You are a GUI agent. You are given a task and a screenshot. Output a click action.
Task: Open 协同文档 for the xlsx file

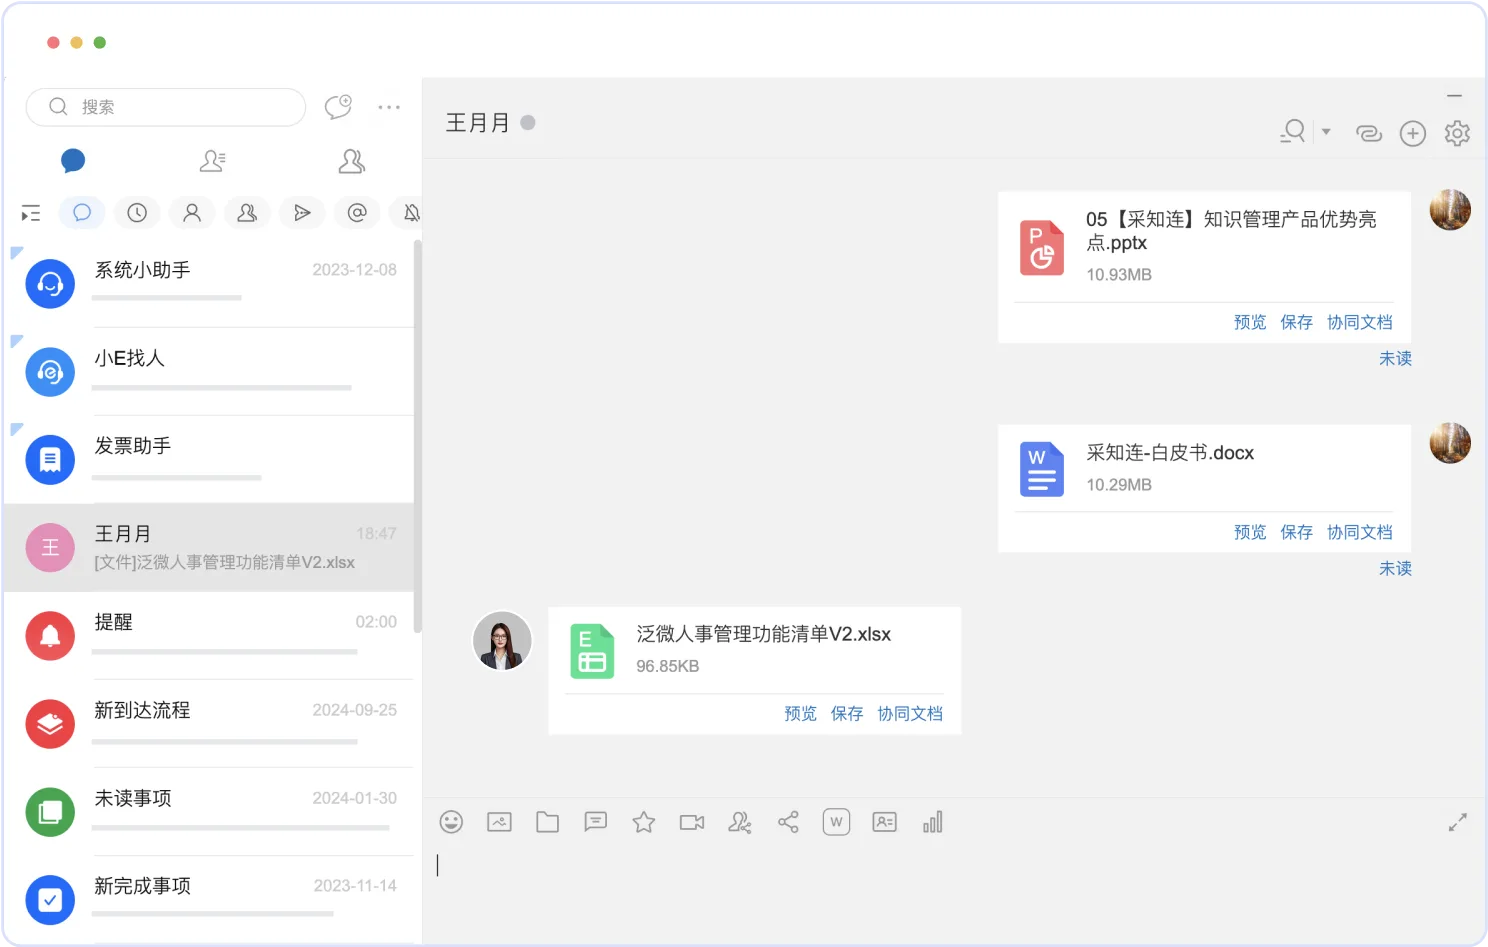910,713
